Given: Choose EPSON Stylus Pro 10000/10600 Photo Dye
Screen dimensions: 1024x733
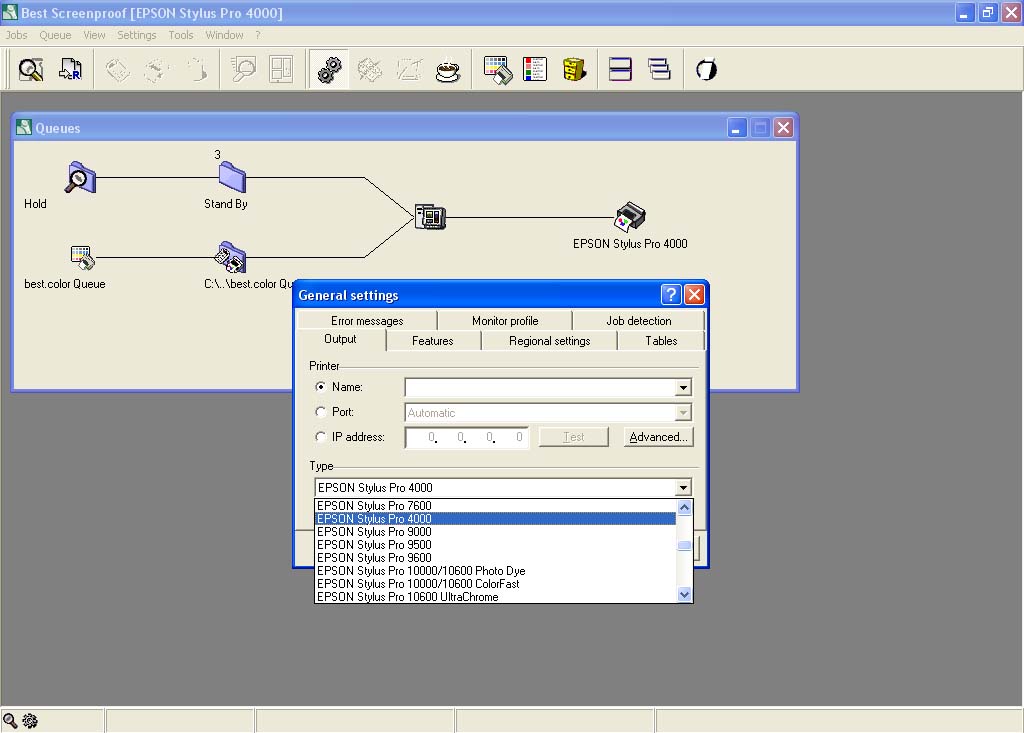Looking at the screenshot, I should pos(496,571).
